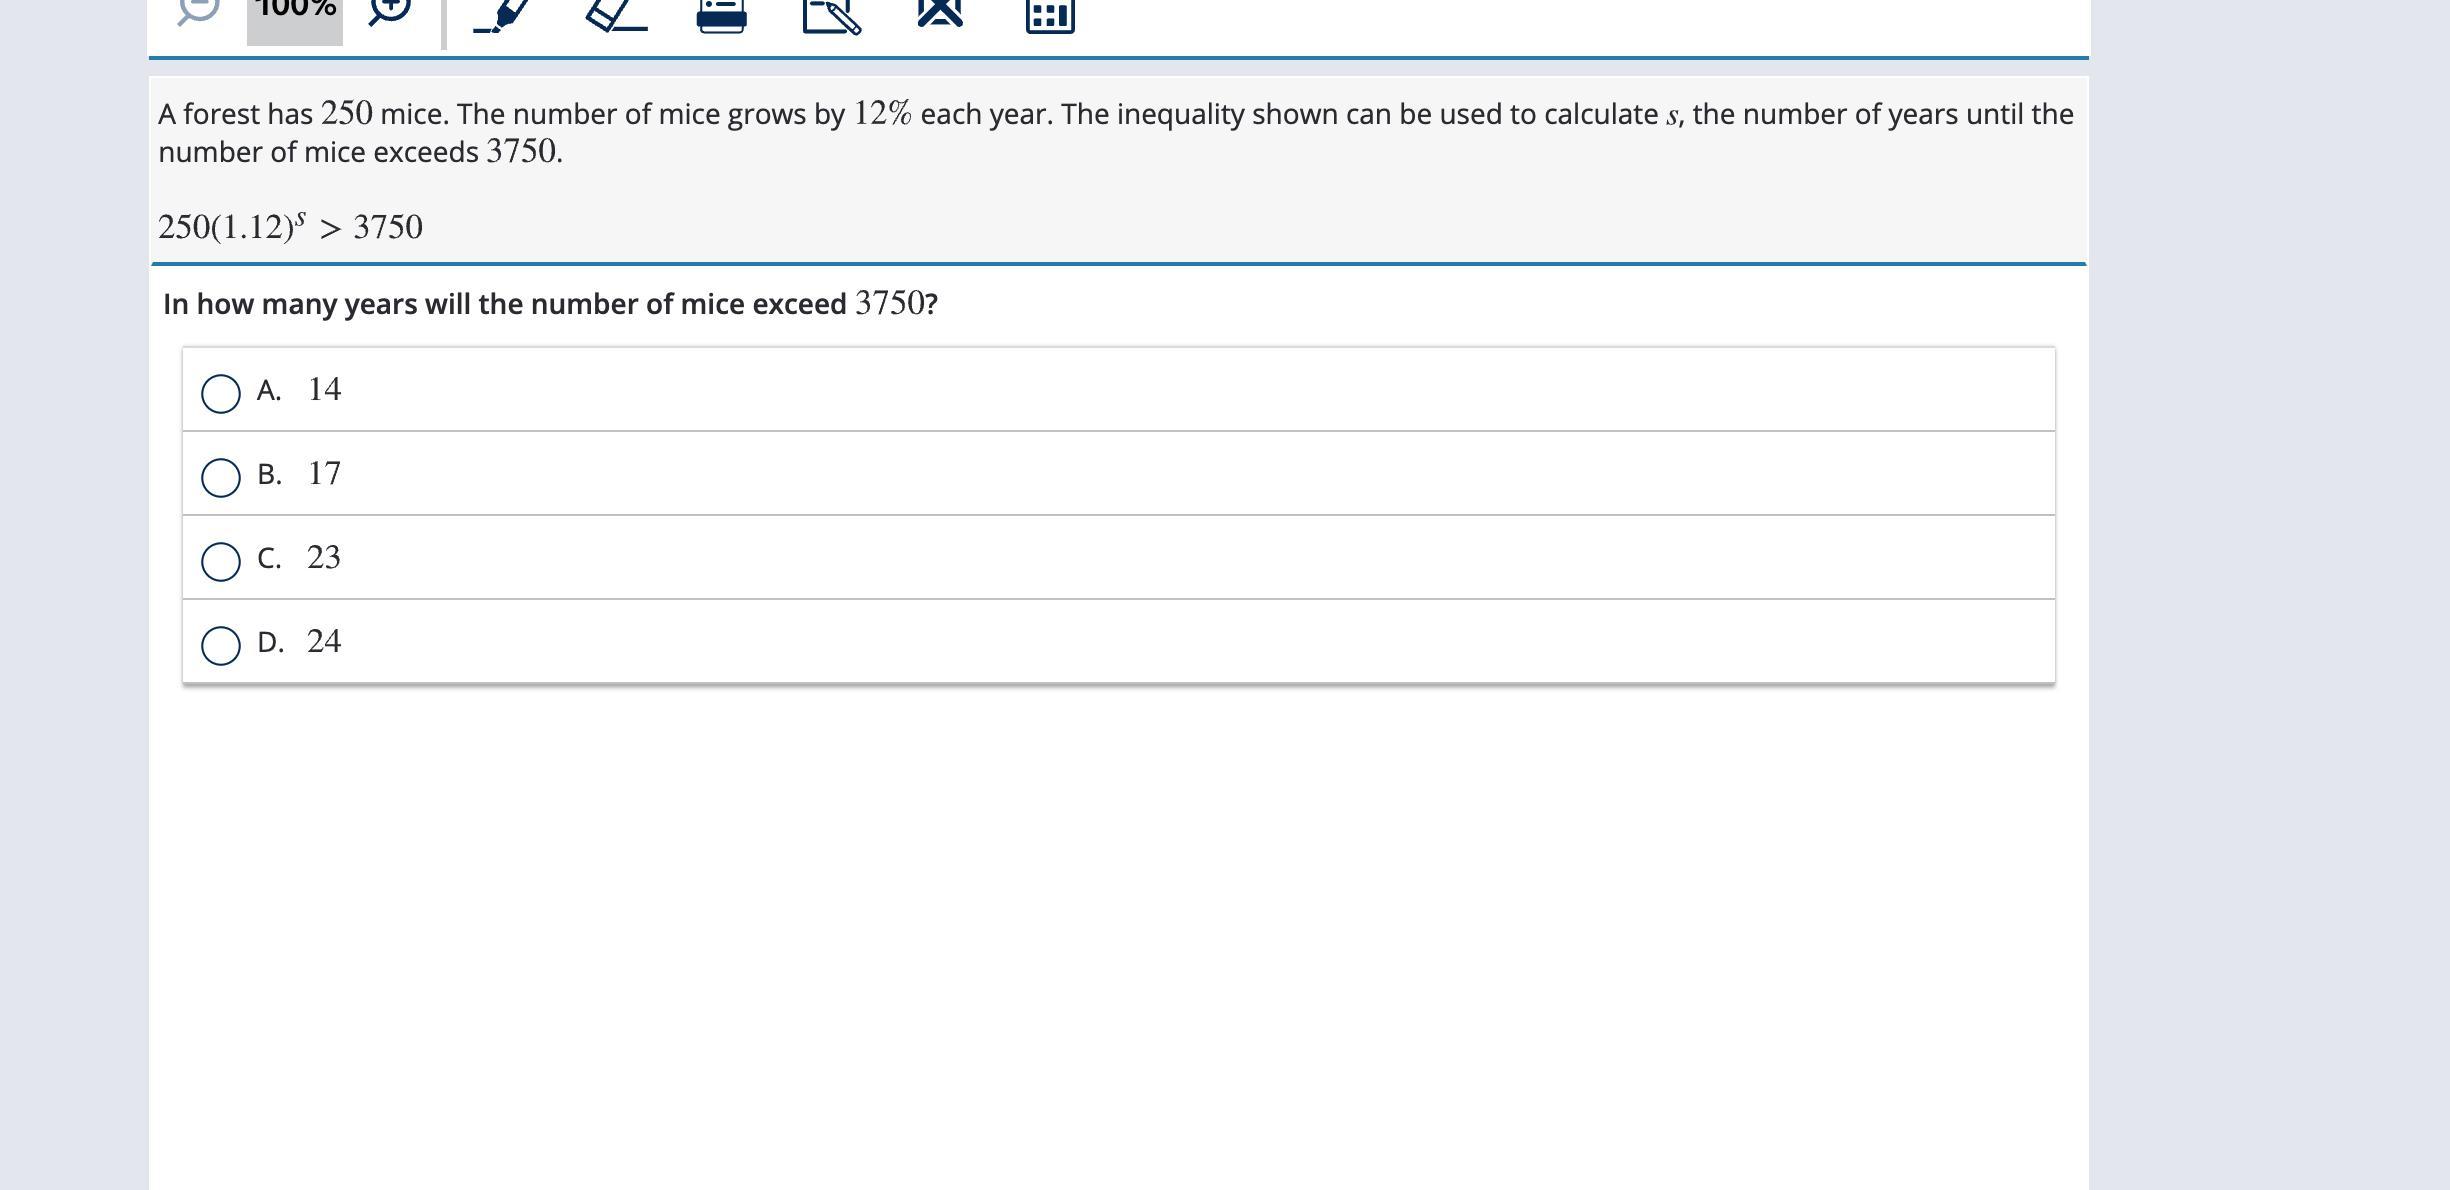The height and width of the screenshot is (1190, 2450).
Task: Click answer text 17
Action: (324, 473)
